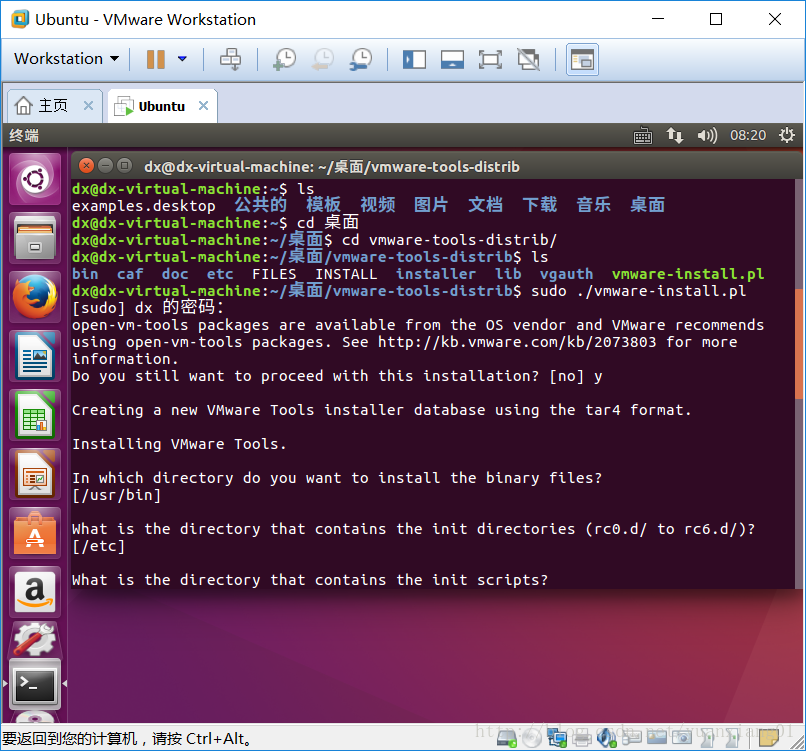The width and height of the screenshot is (806, 751).
Task: Open the Files manager from launcher
Action: 35,238
